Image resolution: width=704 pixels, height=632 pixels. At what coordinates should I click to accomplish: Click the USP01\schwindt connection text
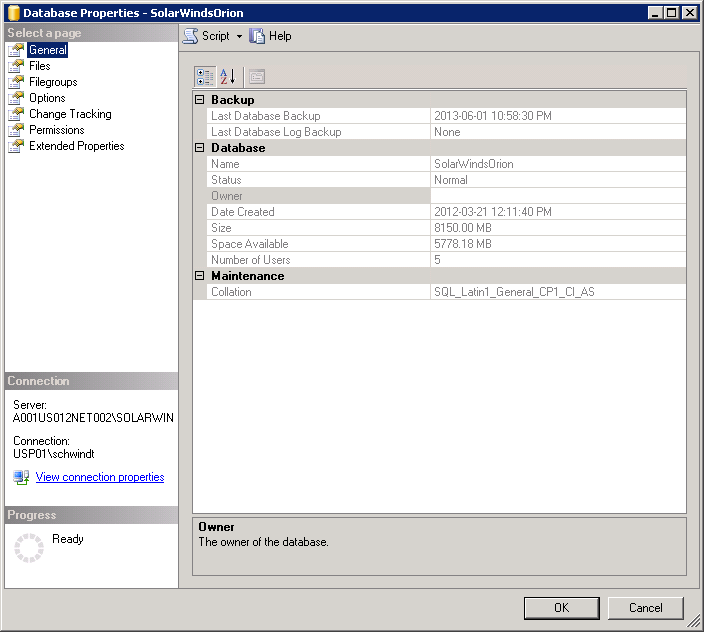point(53,454)
